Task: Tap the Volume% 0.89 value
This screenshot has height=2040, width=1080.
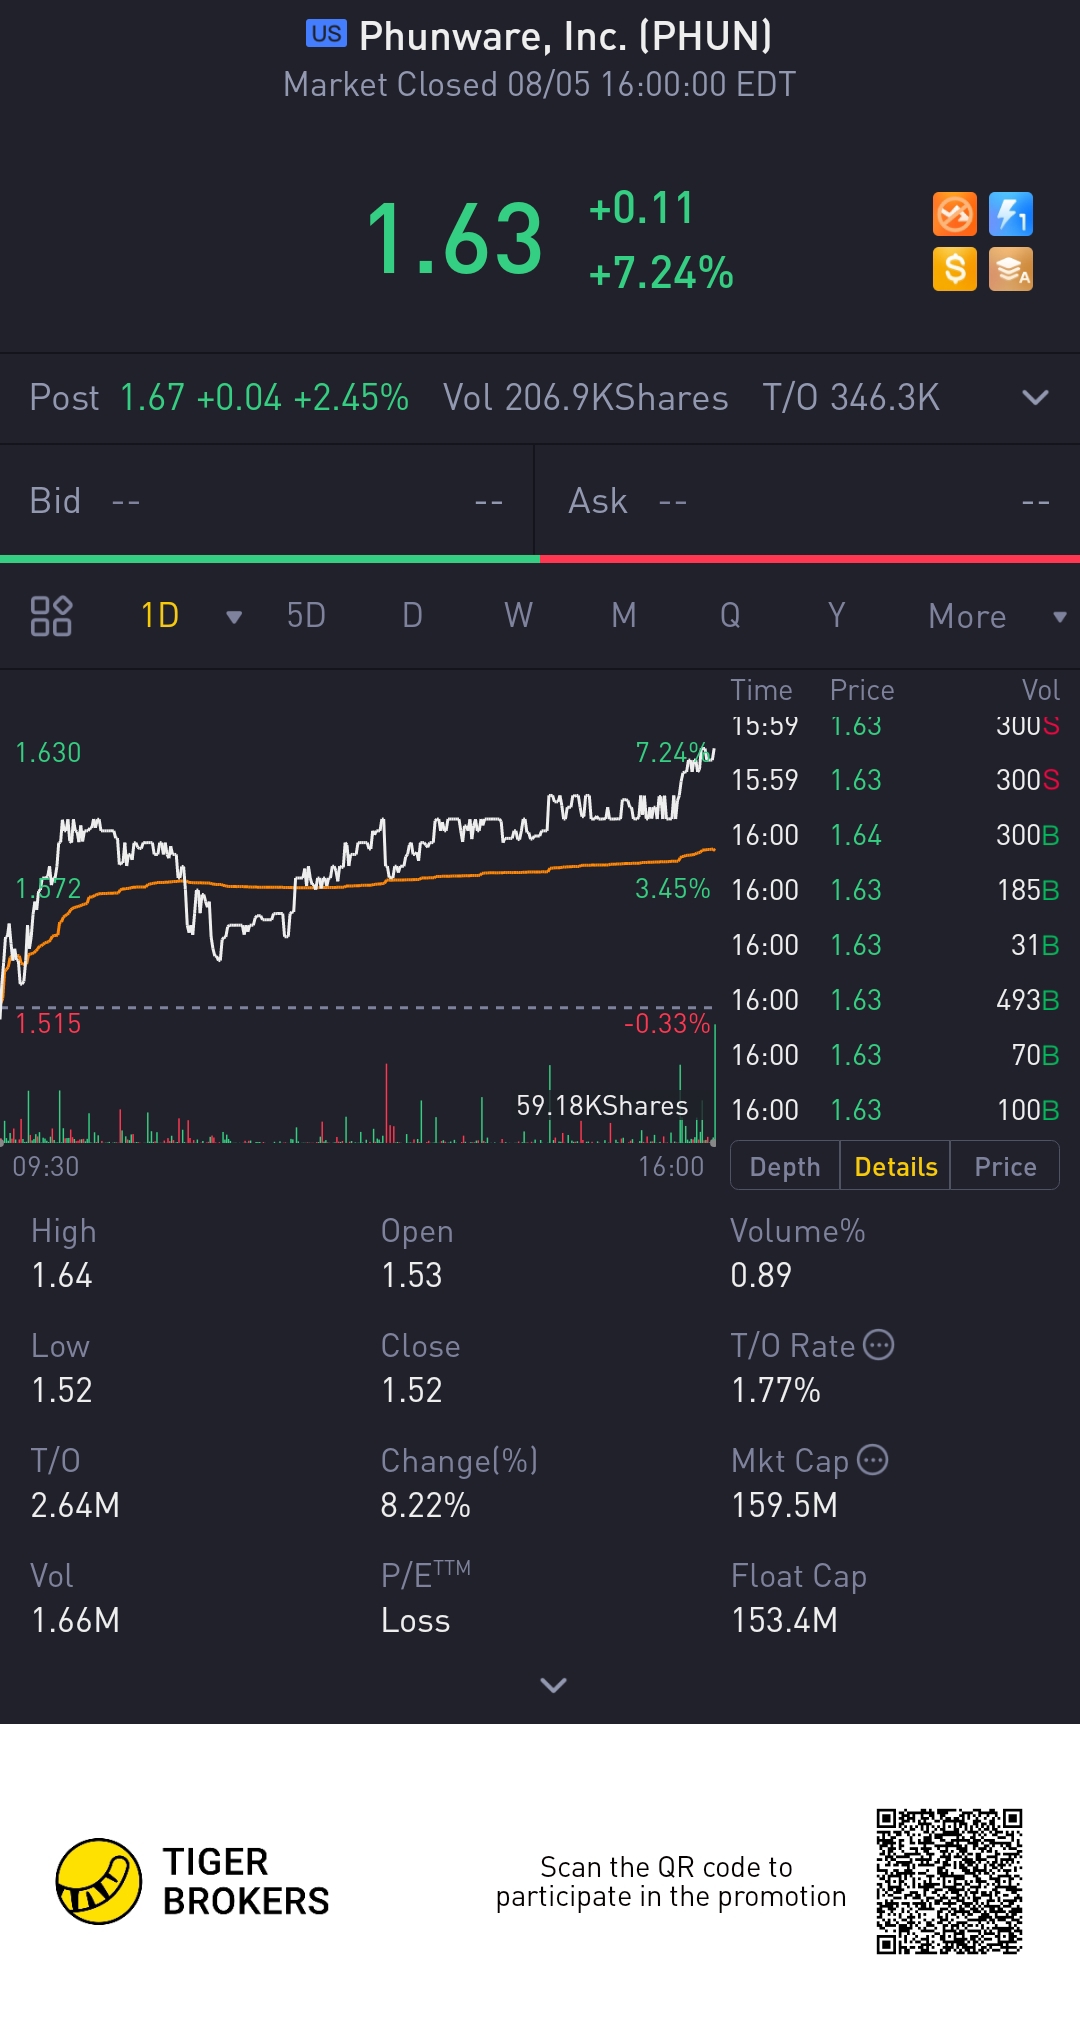Action: (761, 1275)
